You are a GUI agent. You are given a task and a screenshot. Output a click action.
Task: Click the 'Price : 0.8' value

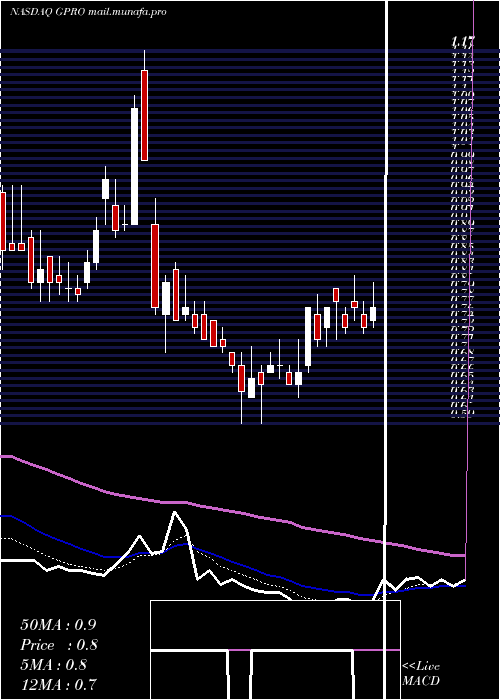coord(59,645)
